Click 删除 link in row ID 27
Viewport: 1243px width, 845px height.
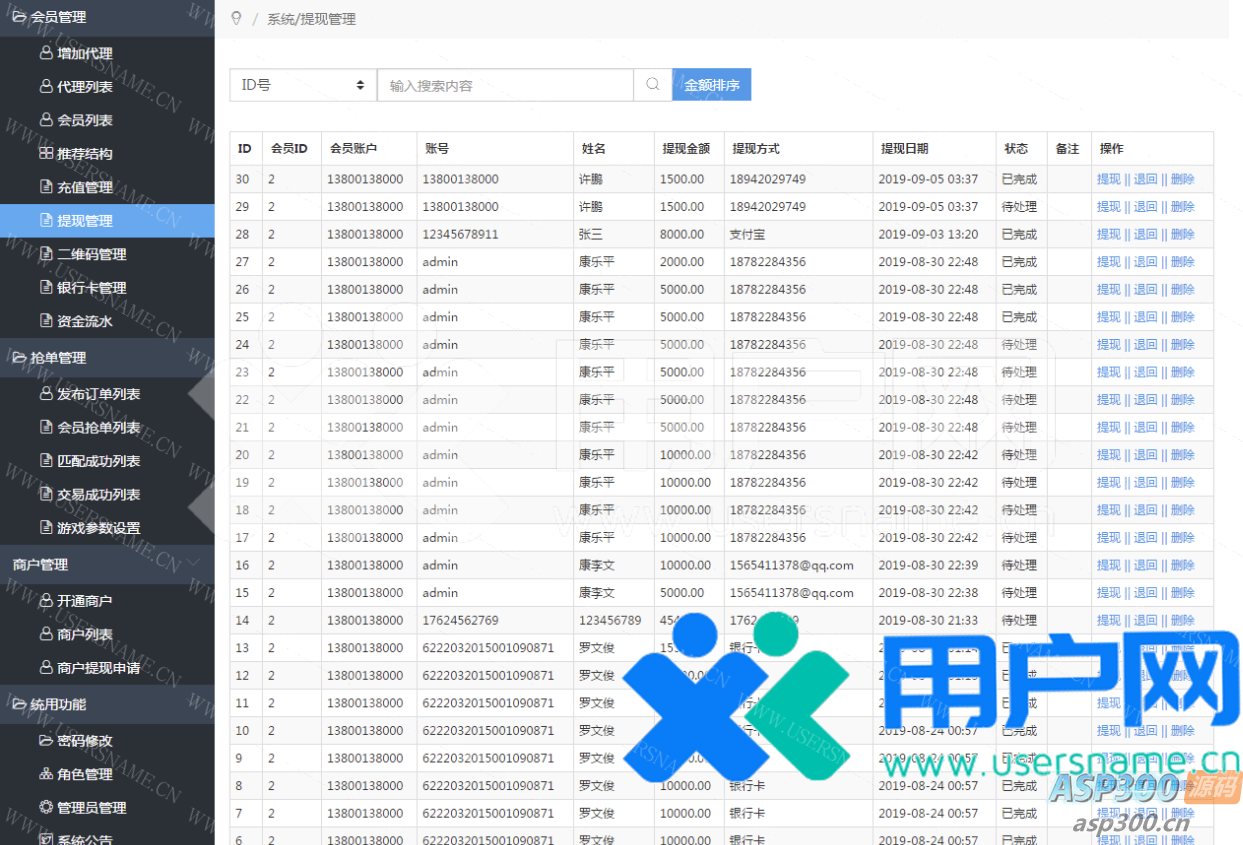[1182, 262]
